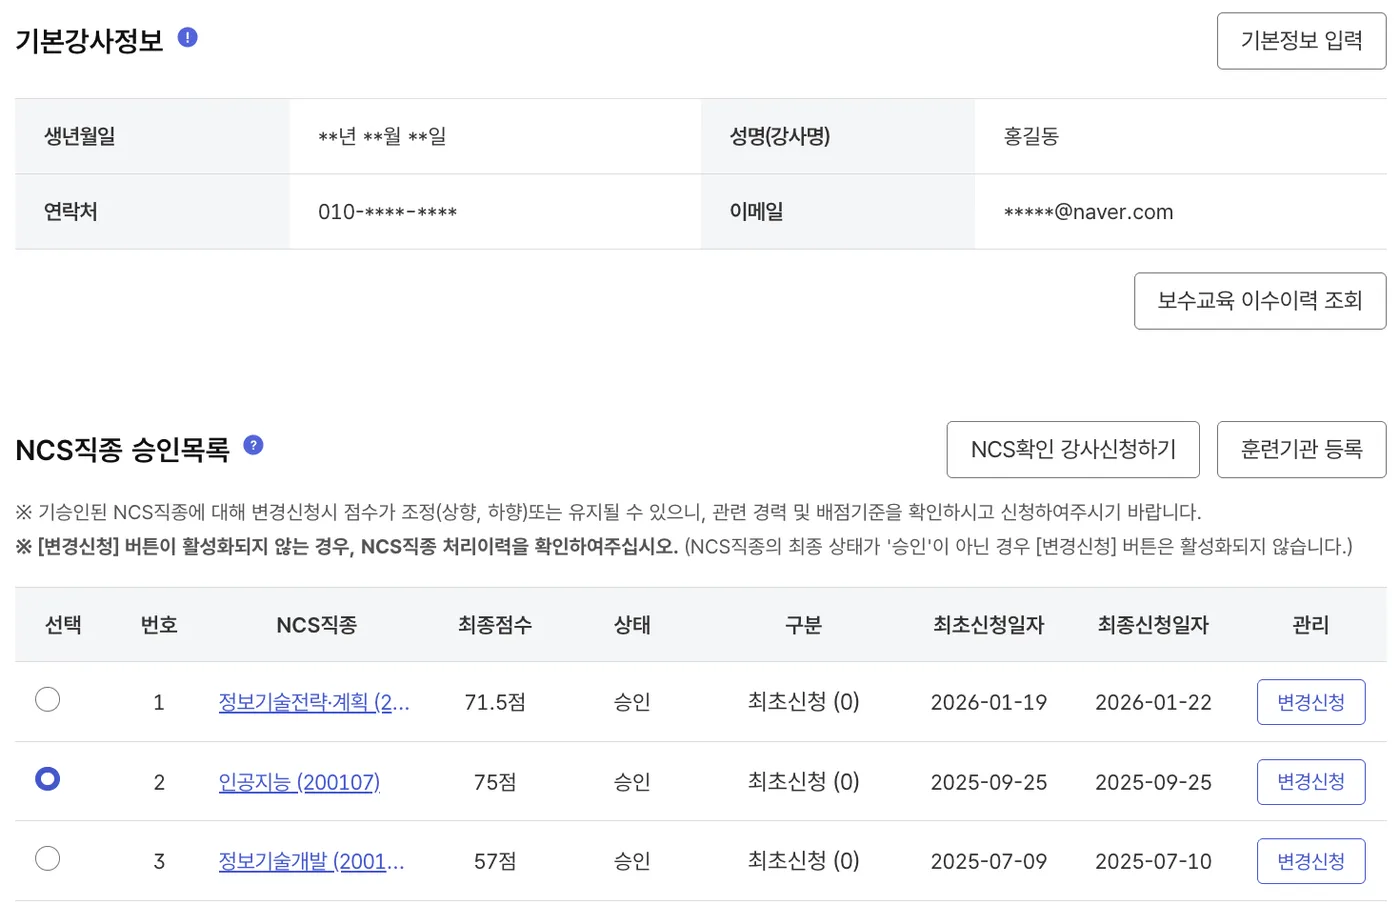Screen dimensions: 1400x905
Task: Click the 75점 score cell
Action: click(x=495, y=782)
